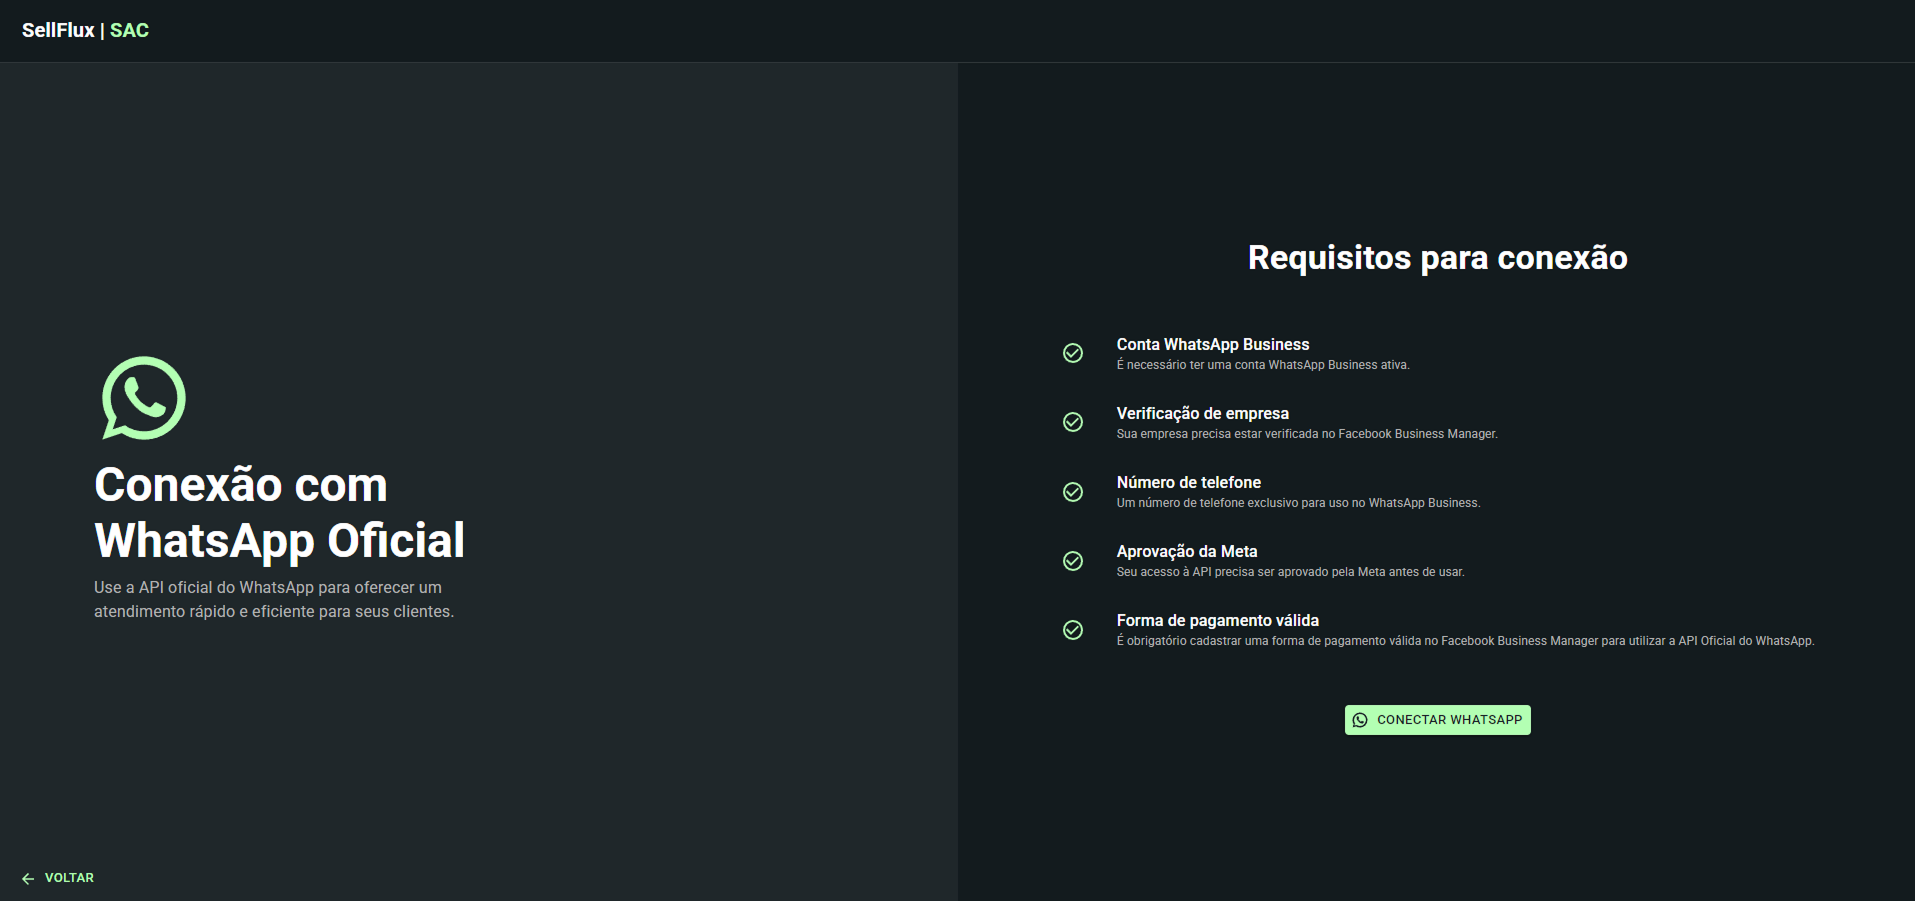Click the 'Forma de pagamento válida' title
The width and height of the screenshot is (1915, 901).
[x=1218, y=620]
